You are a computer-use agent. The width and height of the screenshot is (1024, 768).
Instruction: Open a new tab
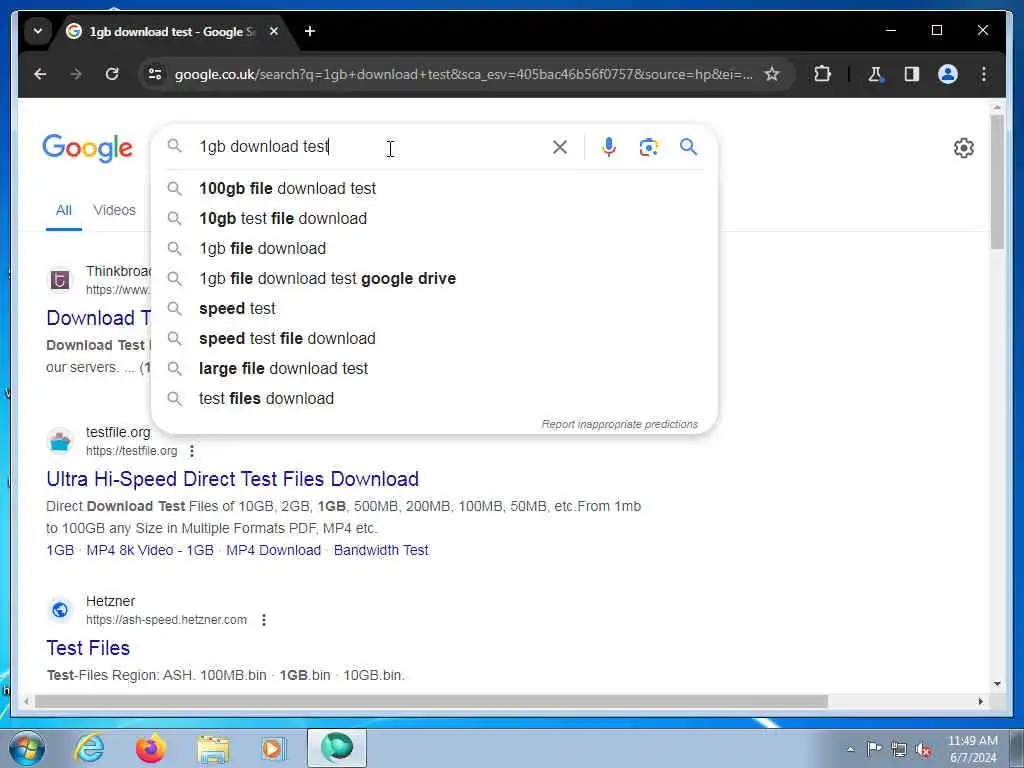point(310,31)
